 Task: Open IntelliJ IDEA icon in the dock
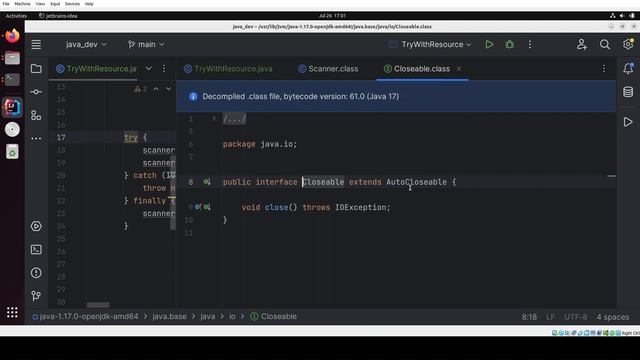click(12, 107)
